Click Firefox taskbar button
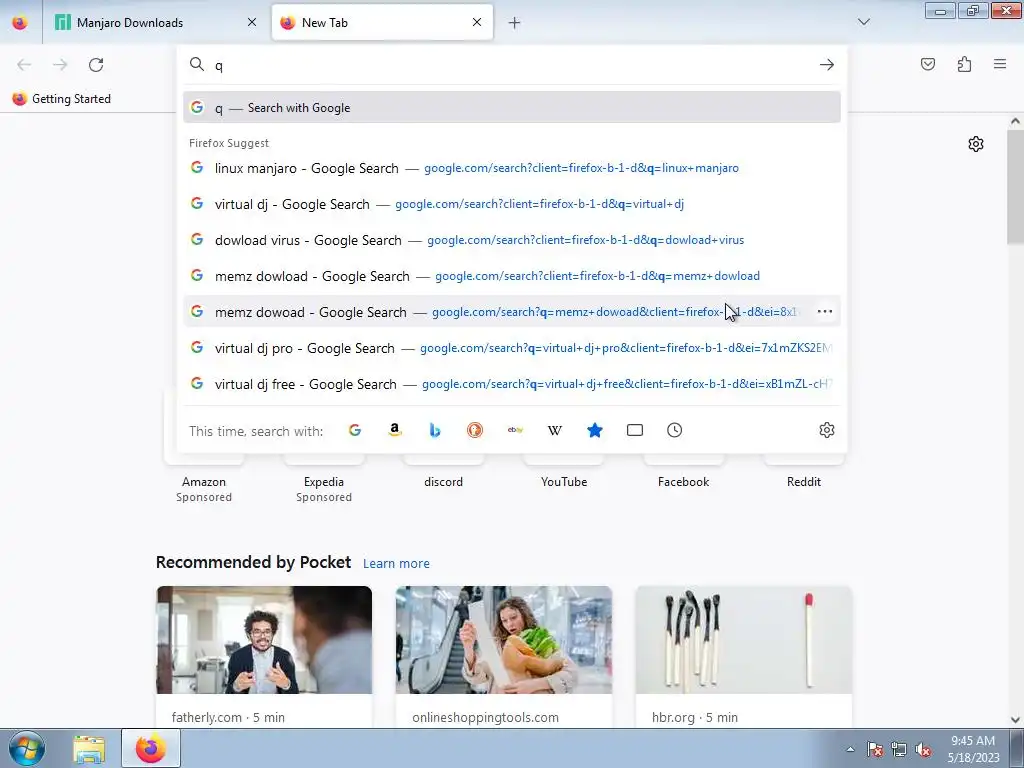The width and height of the screenshot is (1024, 768). 151,748
